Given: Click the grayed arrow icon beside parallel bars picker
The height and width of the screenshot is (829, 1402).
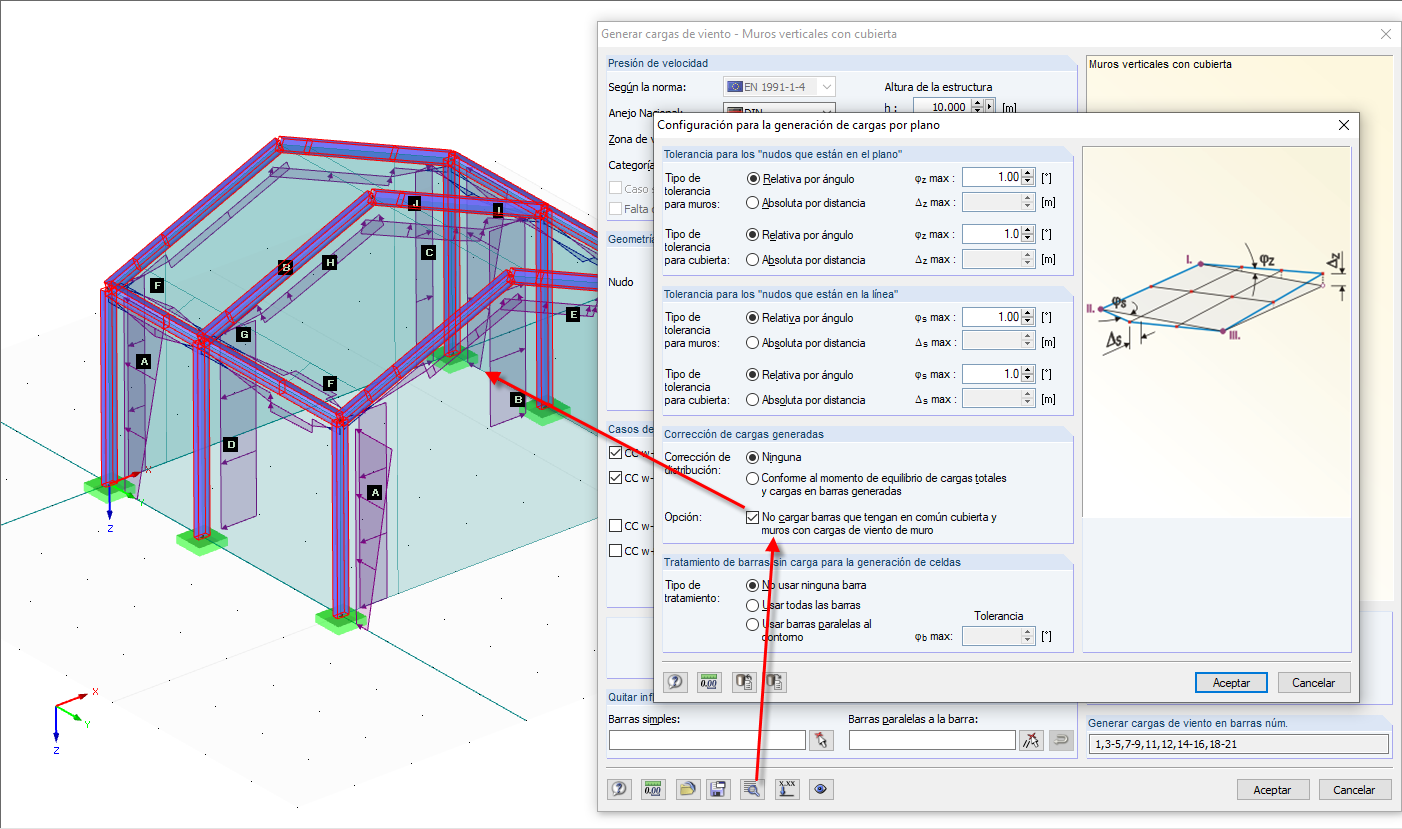Looking at the screenshot, I should pos(1061,740).
